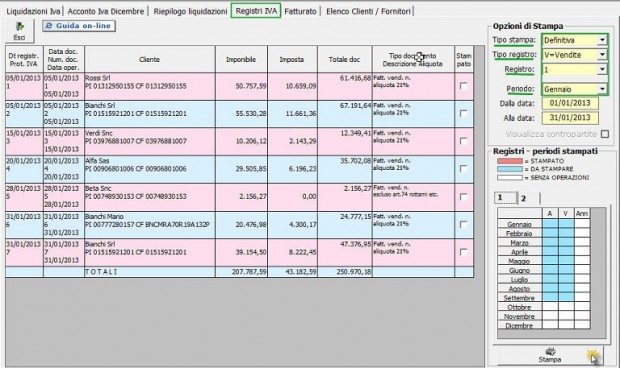Image resolution: width=620 pixels, height=368 pixels.
Task: Open the Periodo dropdown showing Gennaio
Action: tap(602, 89)
